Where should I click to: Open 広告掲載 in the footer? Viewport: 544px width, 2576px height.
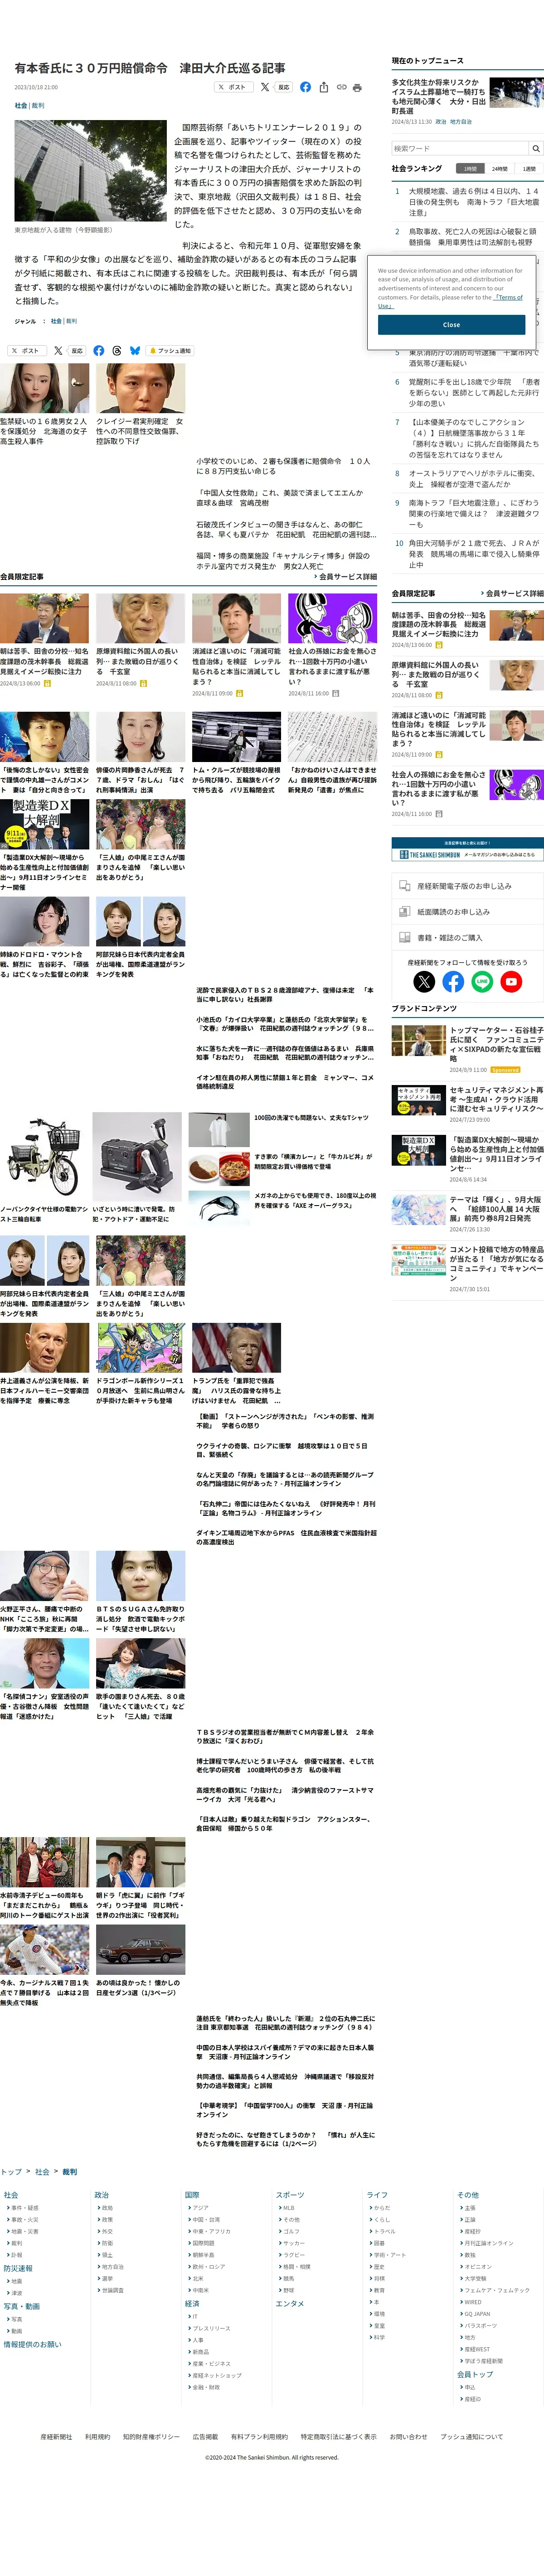(205, 2436)
